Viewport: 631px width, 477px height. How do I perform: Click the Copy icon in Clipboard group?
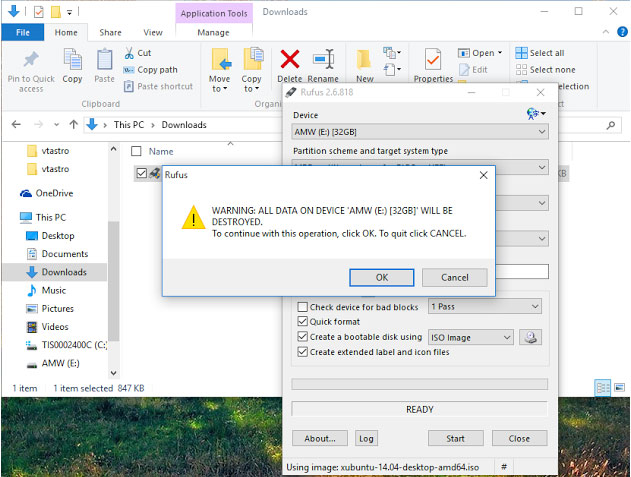click(72, 59)
